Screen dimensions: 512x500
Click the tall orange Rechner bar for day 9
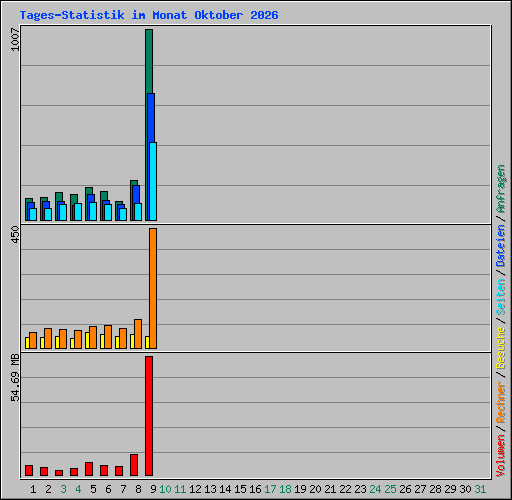[153, 288]
